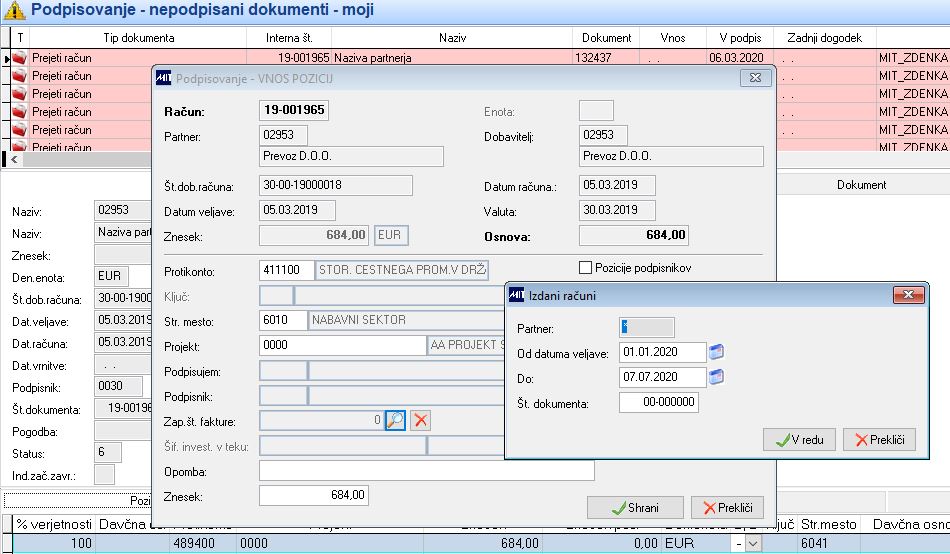
Task: Click the V podpis column header
Action: click(740, 38)
